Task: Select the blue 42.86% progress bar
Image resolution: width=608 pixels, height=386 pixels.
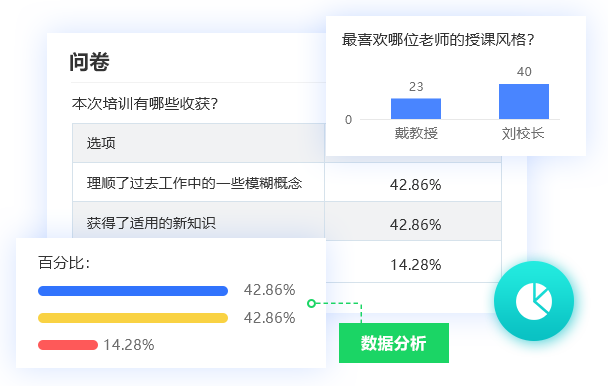Action: (x=133, y=291)
